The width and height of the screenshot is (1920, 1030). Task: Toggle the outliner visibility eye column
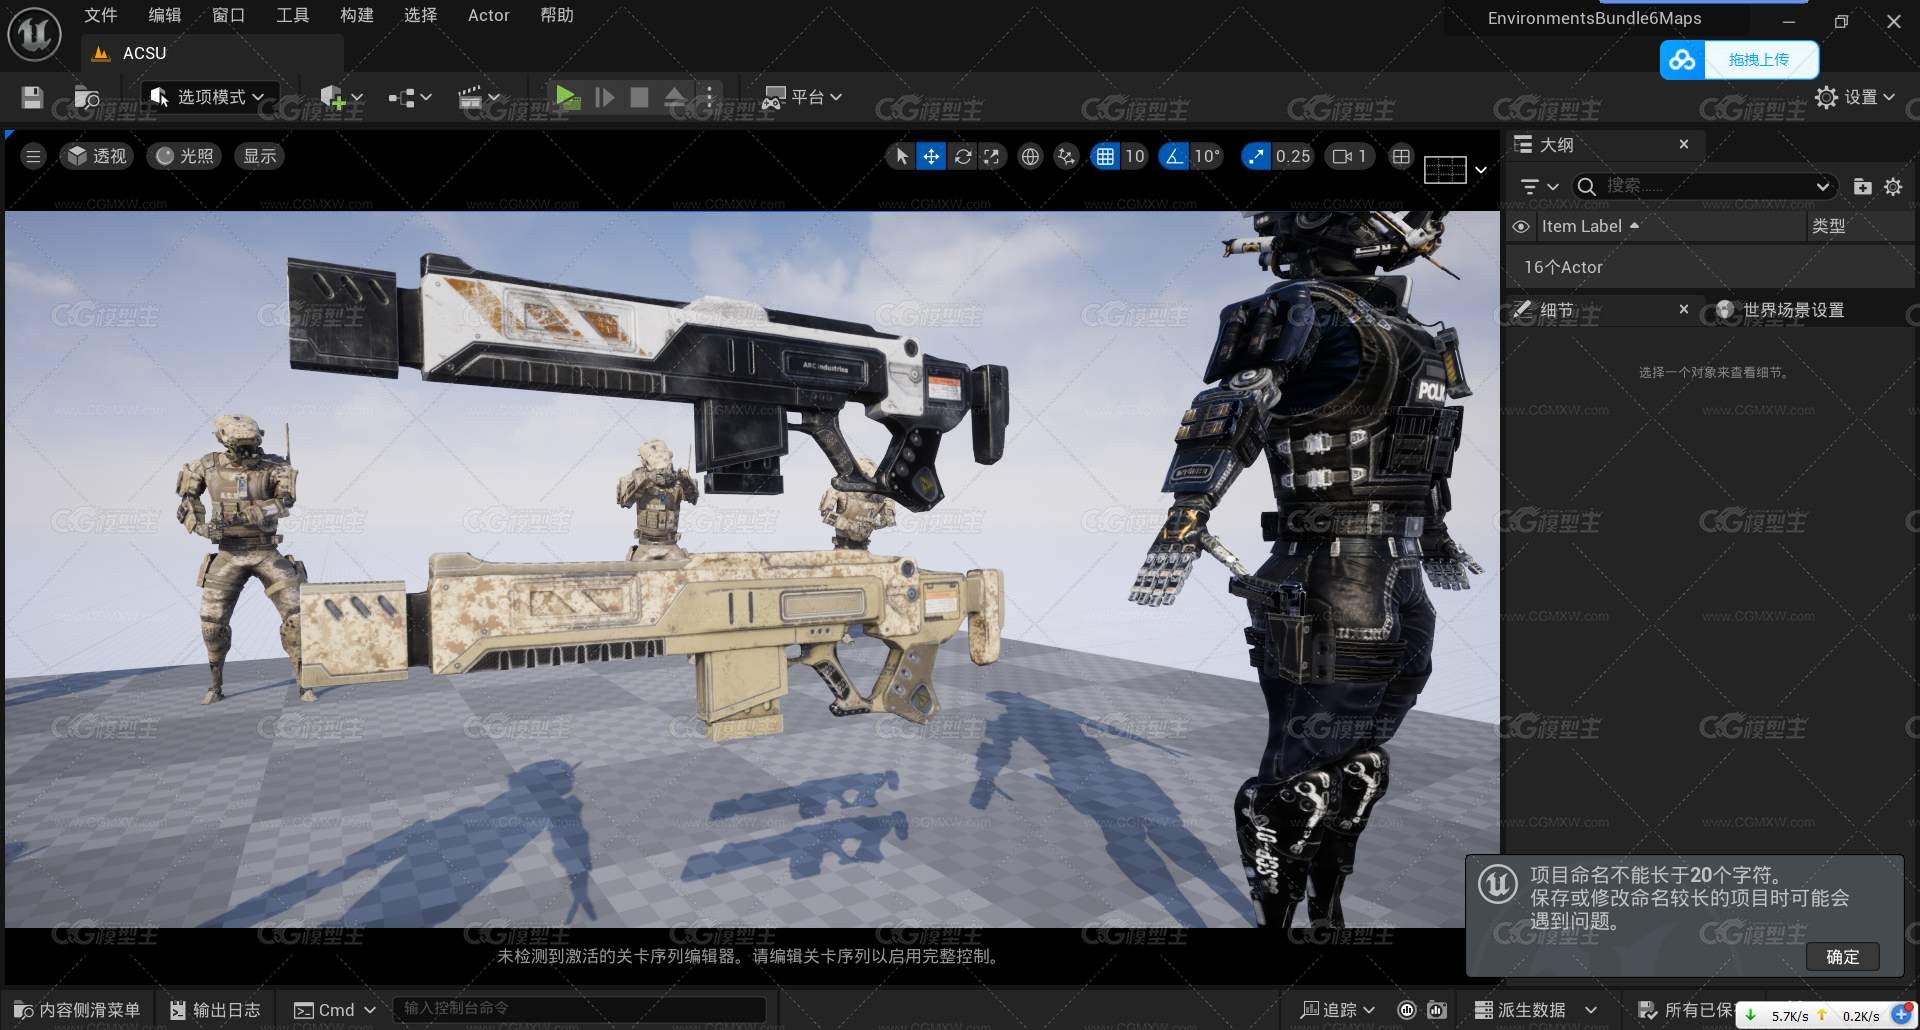pos(1521,227)
